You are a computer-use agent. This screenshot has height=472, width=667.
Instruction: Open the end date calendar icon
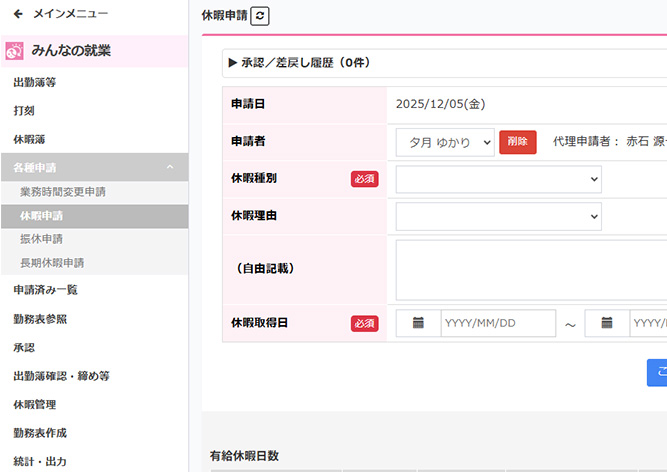click(607, 323)
